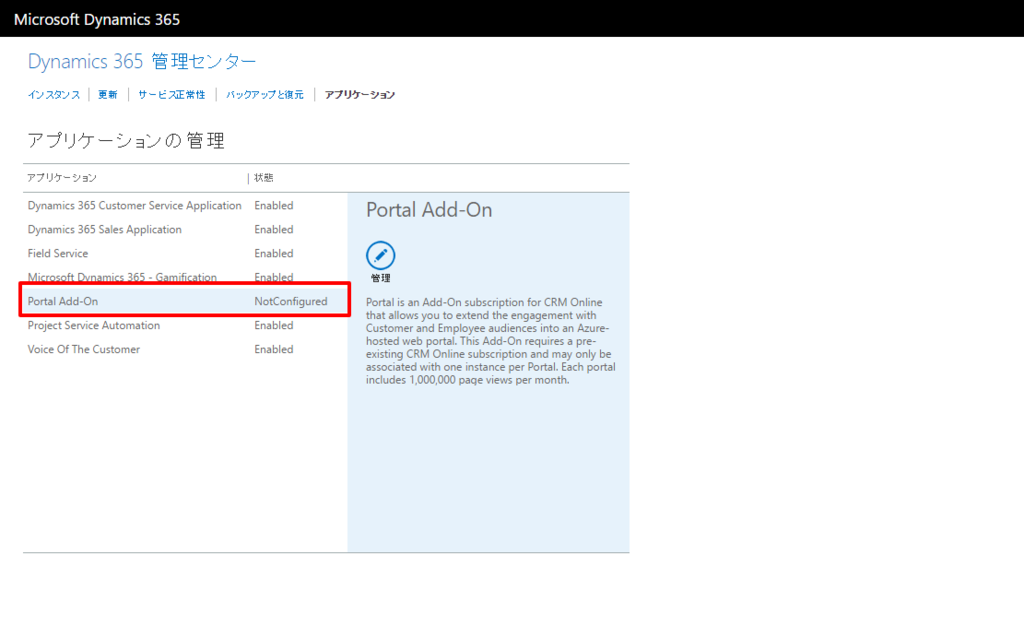Select the アプリケーション tab
Screen dimensions: 1024x627
click(x=360, y=95)
